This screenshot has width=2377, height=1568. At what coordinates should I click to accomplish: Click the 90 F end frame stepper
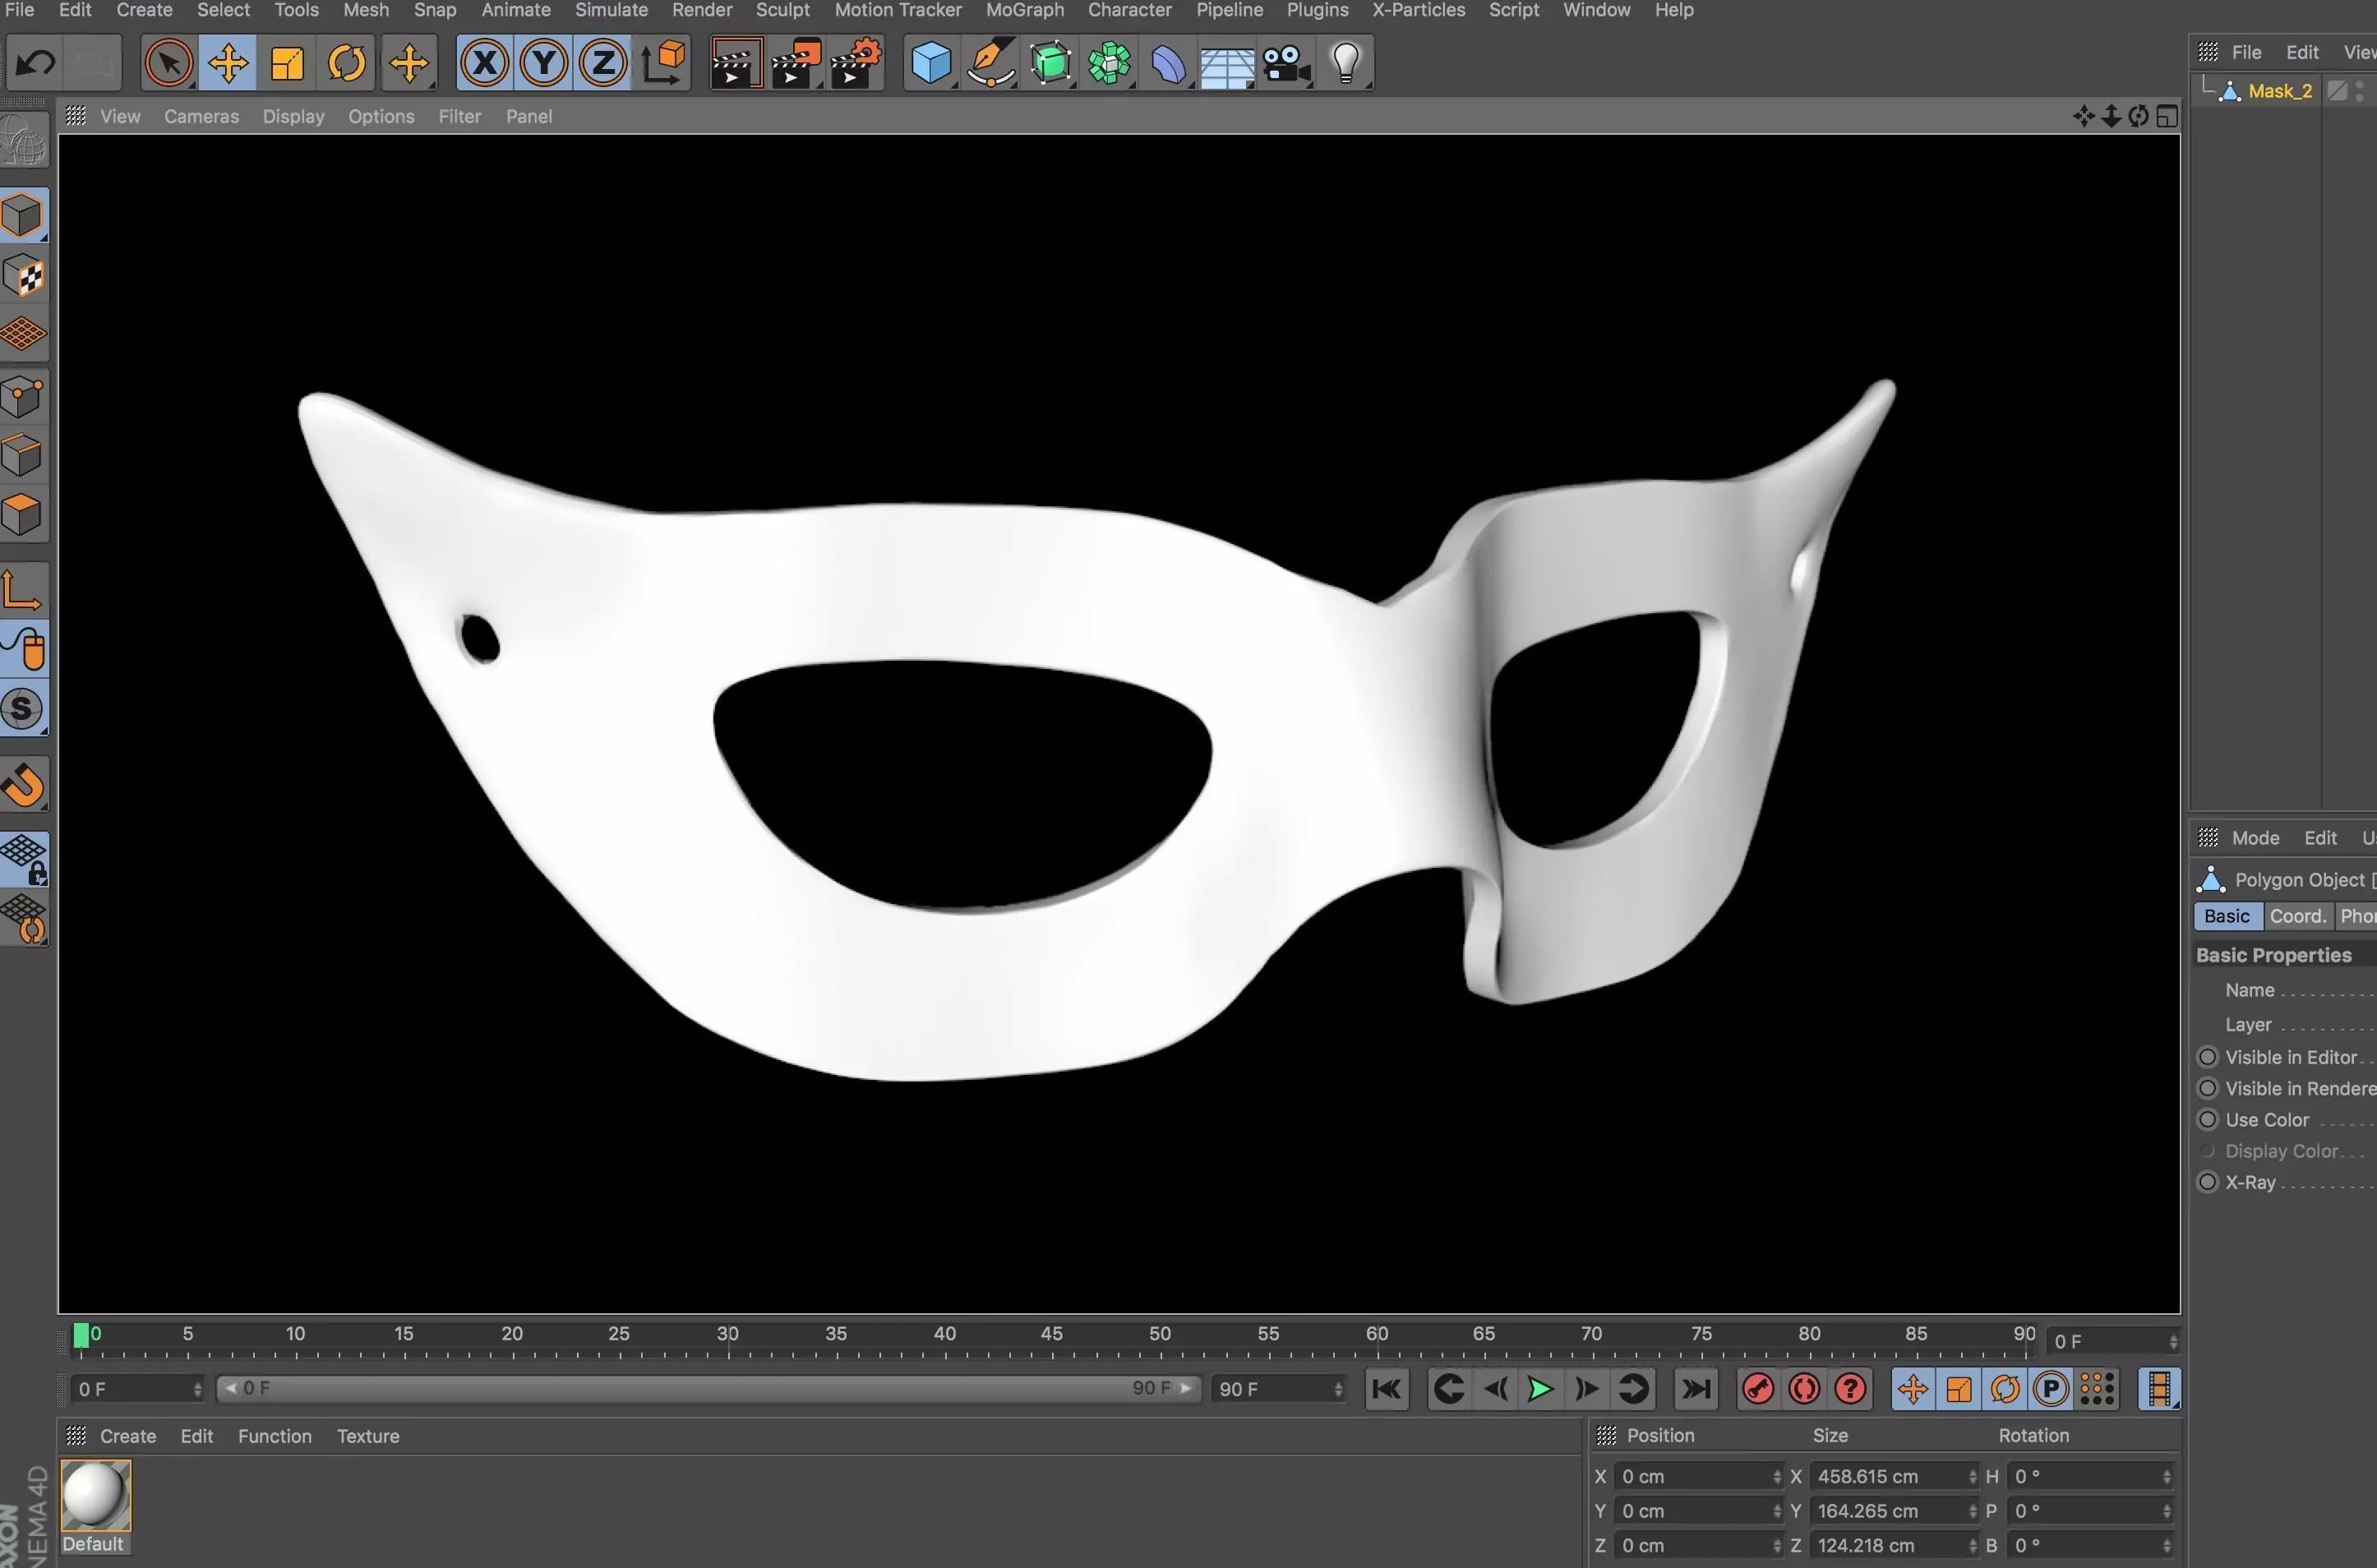1338,1388
